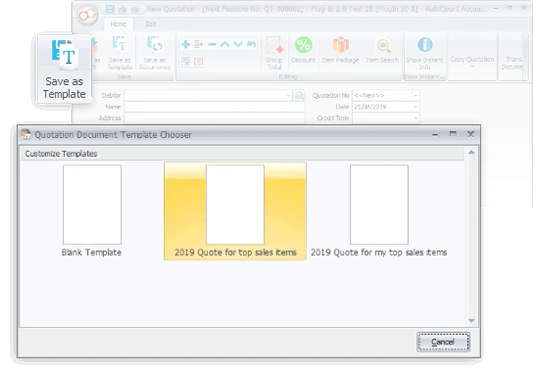The image size is (544, 383).
Task: Click the undo arrow in the Editing group
Action: pyautogui.click(x=251, y=44)
